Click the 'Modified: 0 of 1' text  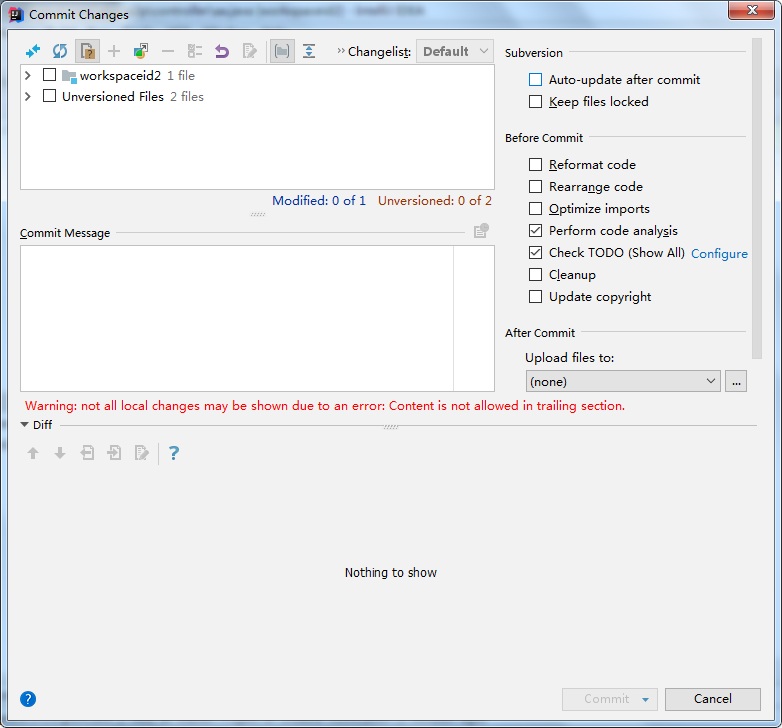[x=319, y=200]
